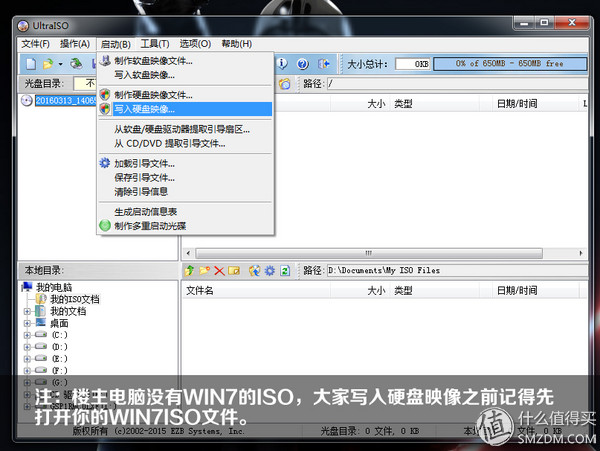This screenshot has height=451, width=600.
Task: Choose 从软盘/硬盘驱动器提取引导扇区... entry
Action: click(186, 130)
